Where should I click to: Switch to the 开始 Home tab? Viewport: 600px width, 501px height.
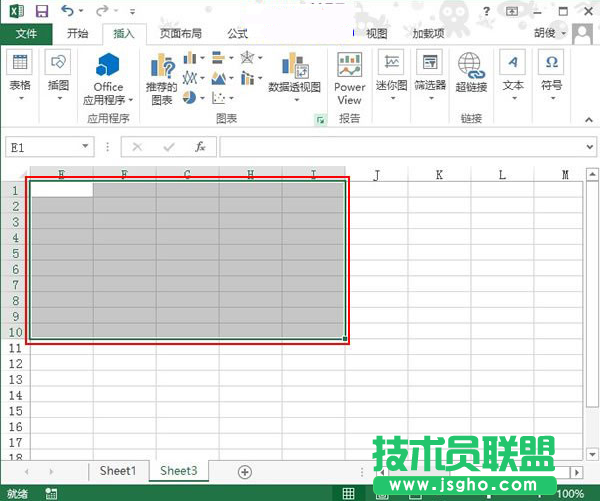point(78,34)
